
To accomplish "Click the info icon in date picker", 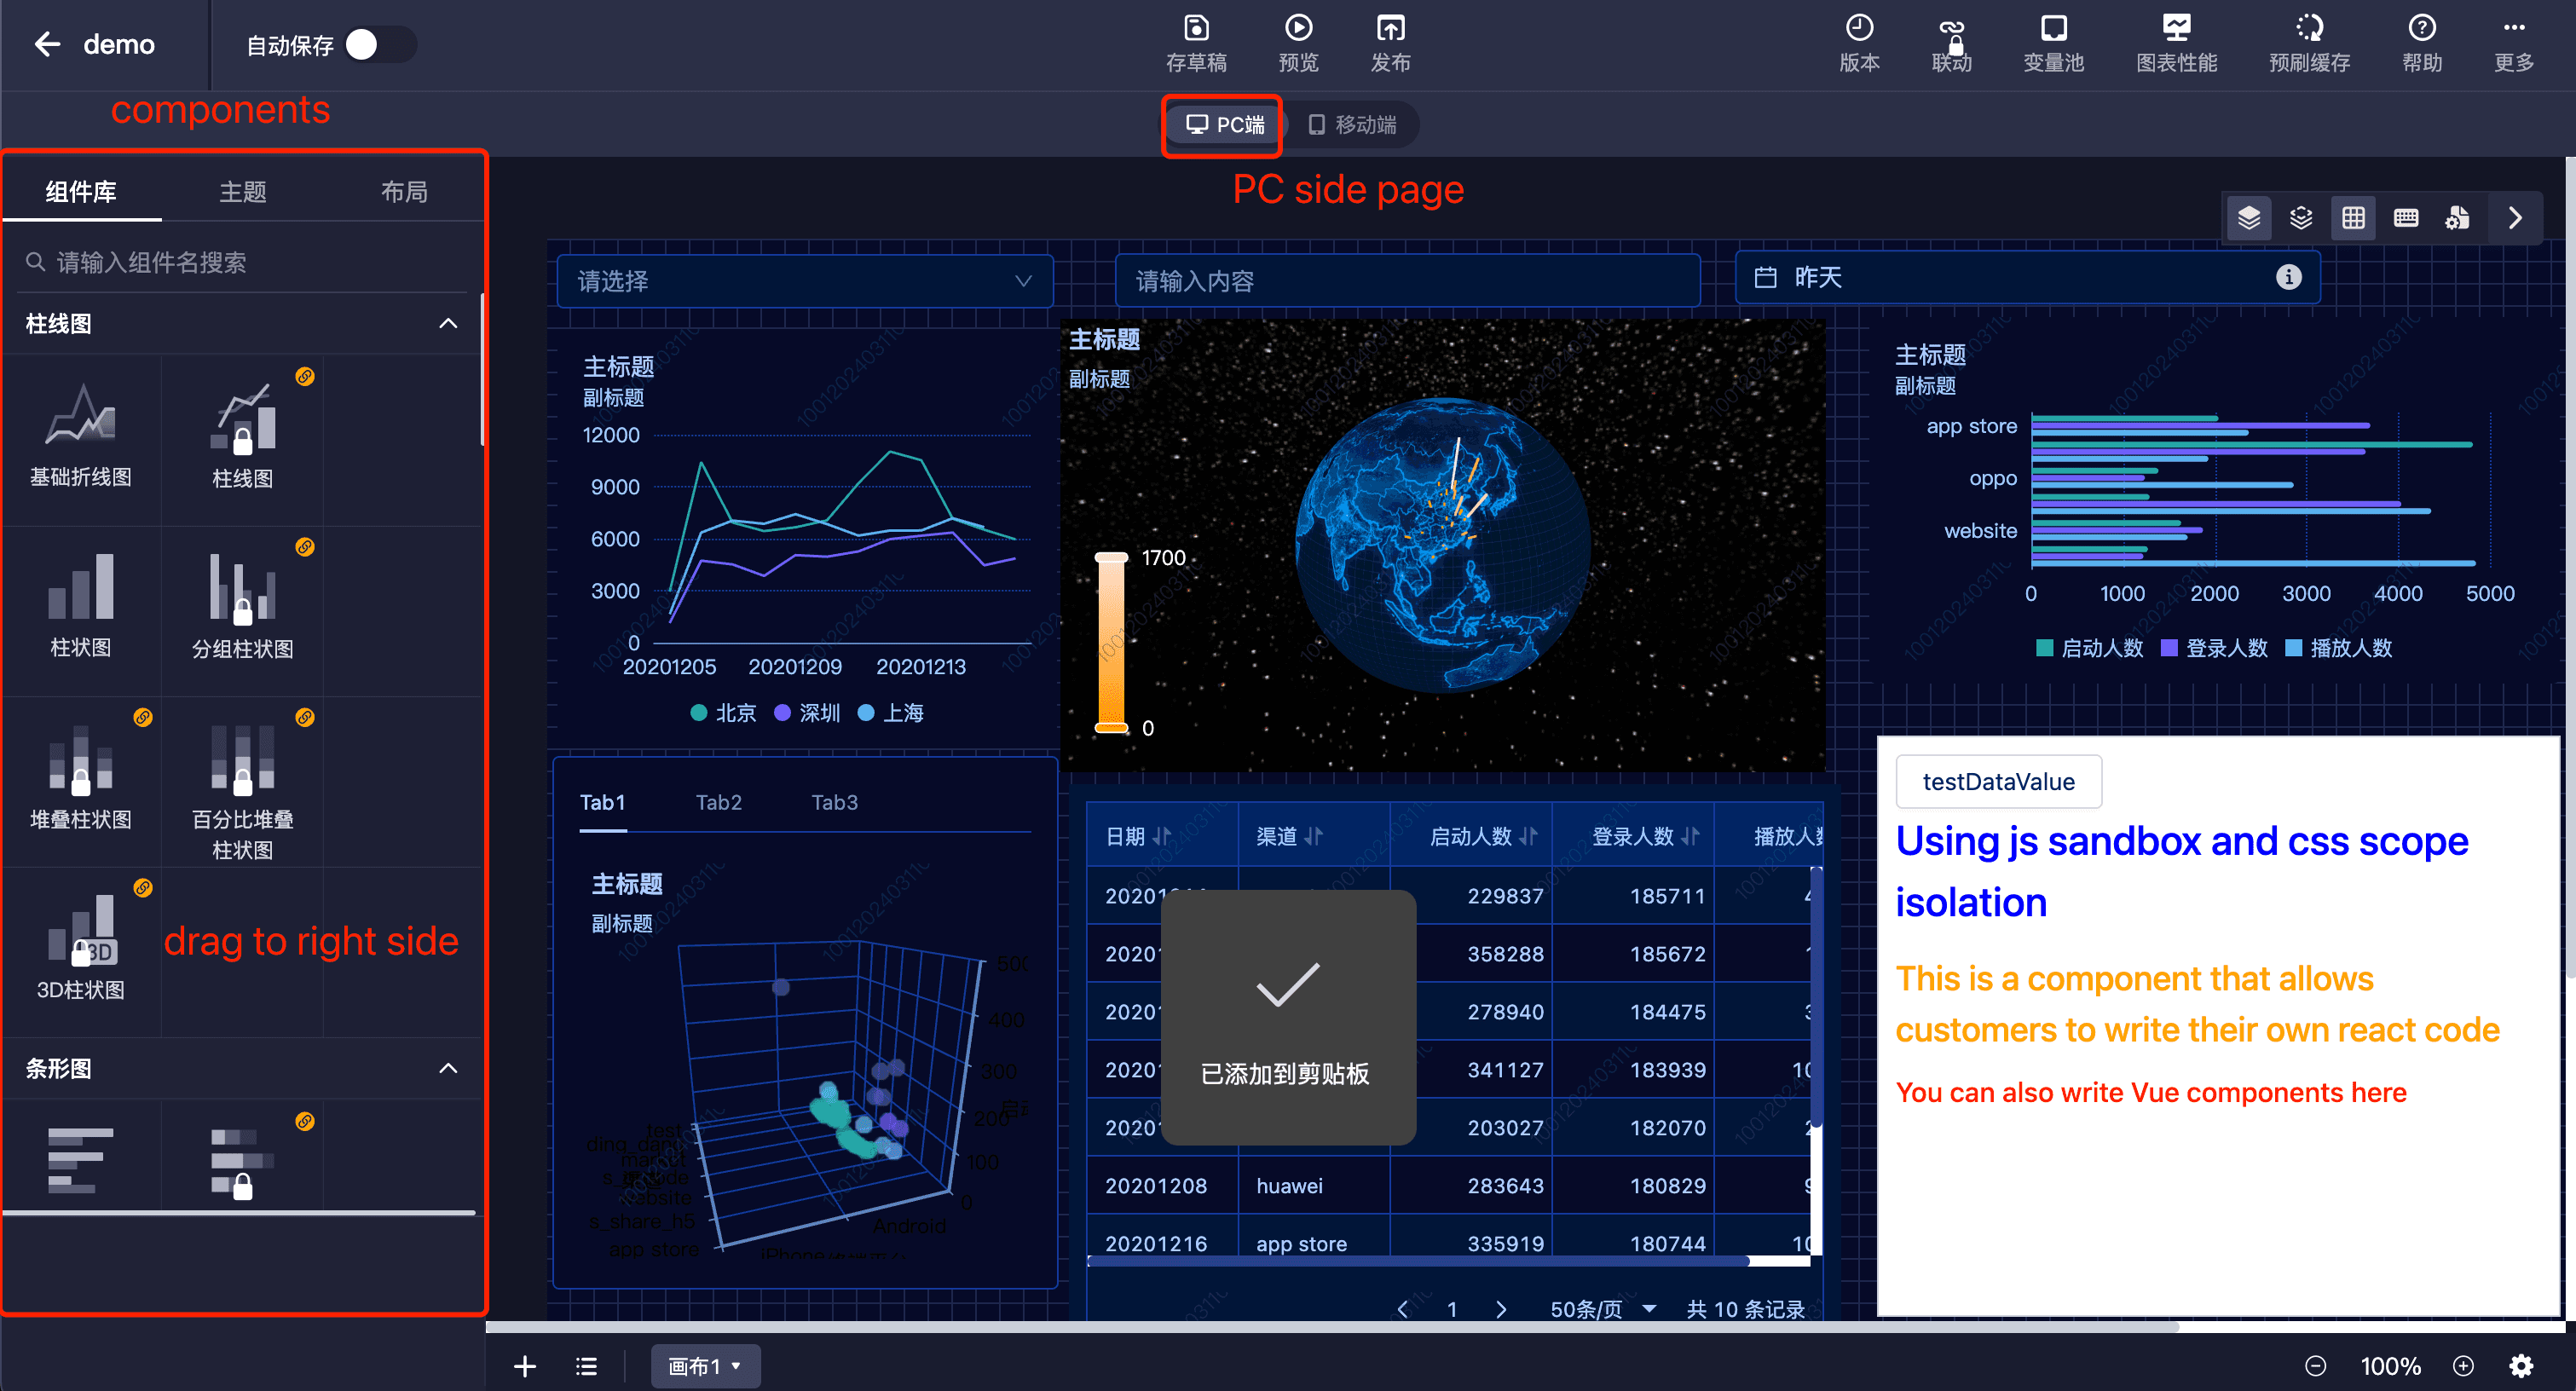I will click(x=2288, y=277).
